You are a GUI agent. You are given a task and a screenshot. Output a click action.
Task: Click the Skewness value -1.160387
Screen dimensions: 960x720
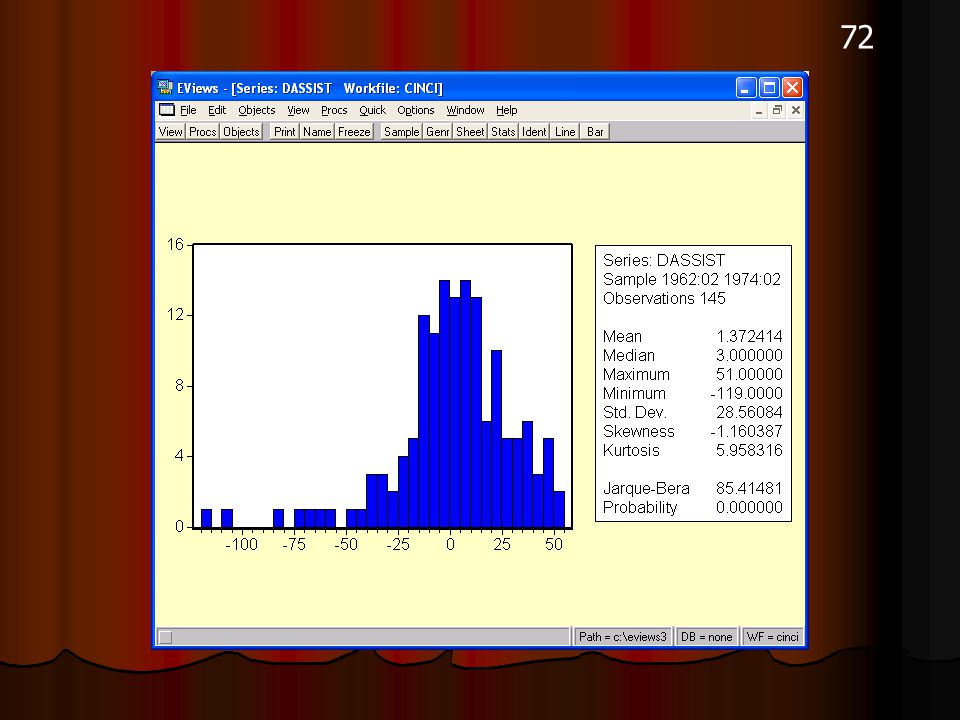[746, 431]
